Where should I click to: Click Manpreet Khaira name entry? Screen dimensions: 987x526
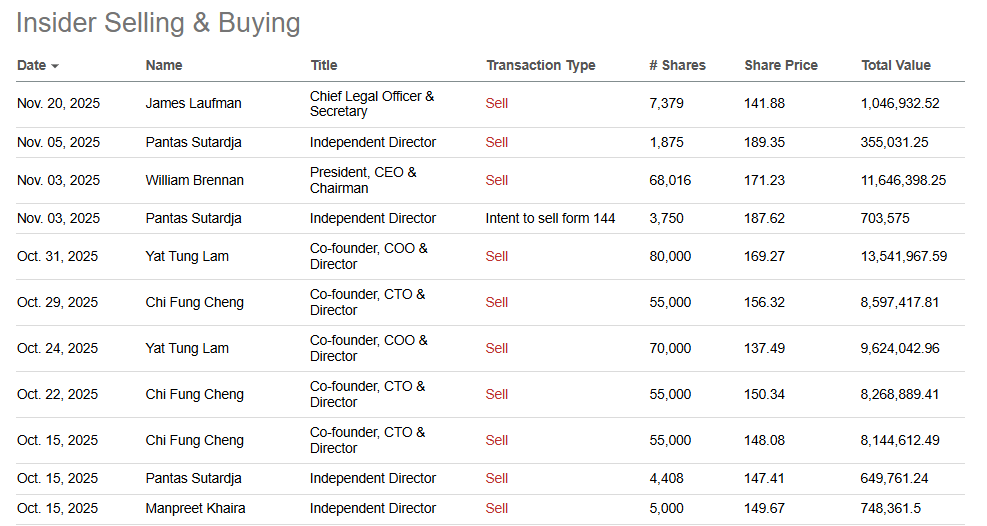pyautogui.click(x=195, y=508)
